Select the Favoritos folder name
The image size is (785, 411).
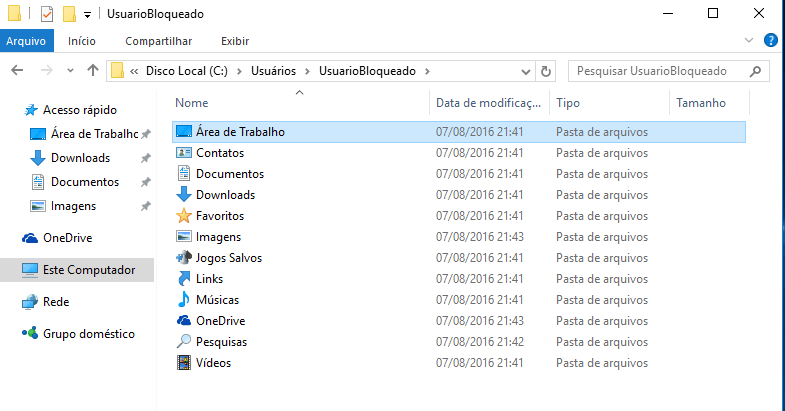click(220, 216)
